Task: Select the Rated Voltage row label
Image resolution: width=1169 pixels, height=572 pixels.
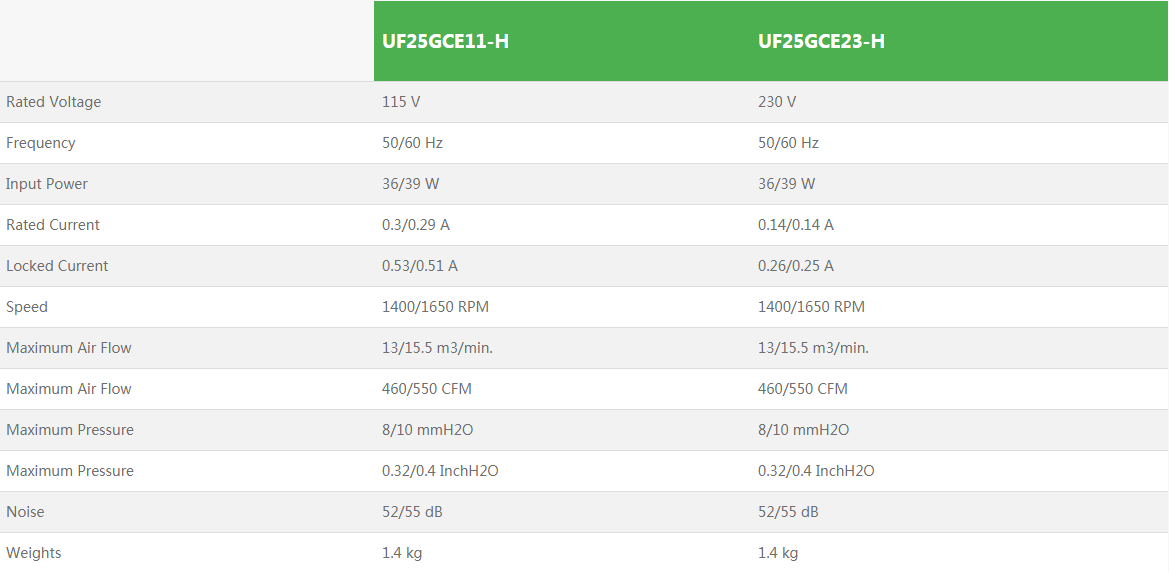Action: click(53, 102)
